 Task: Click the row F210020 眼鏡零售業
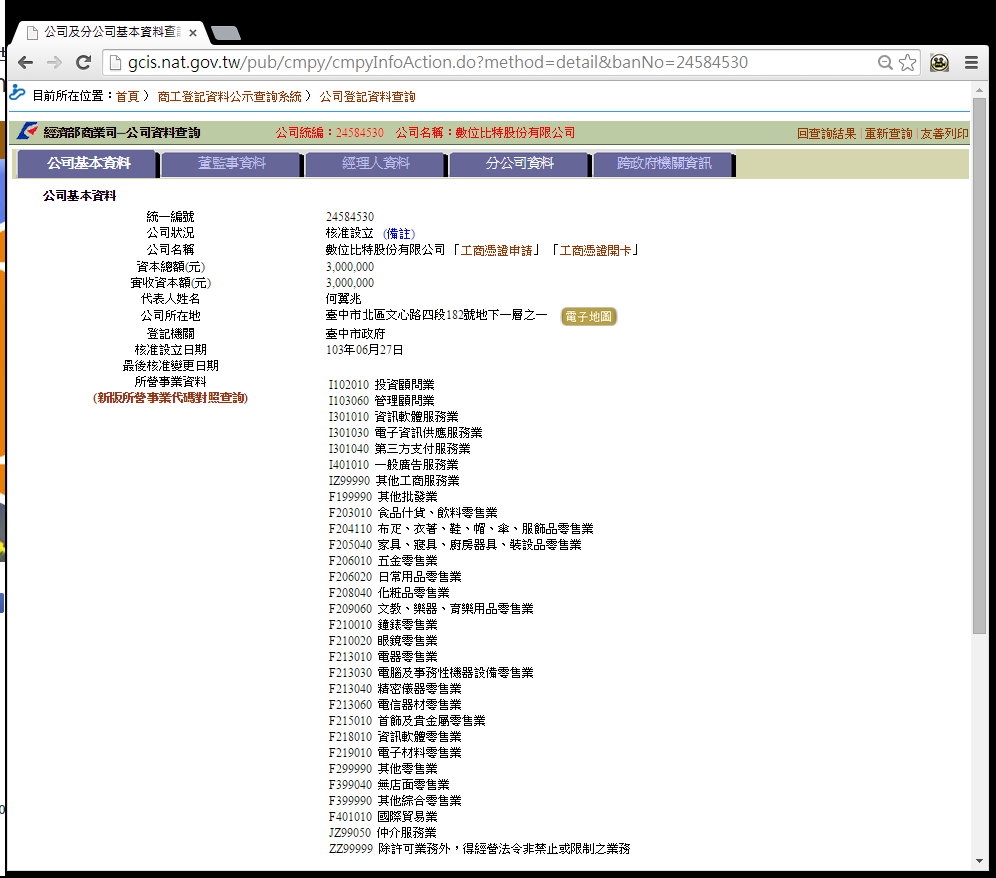383,640
